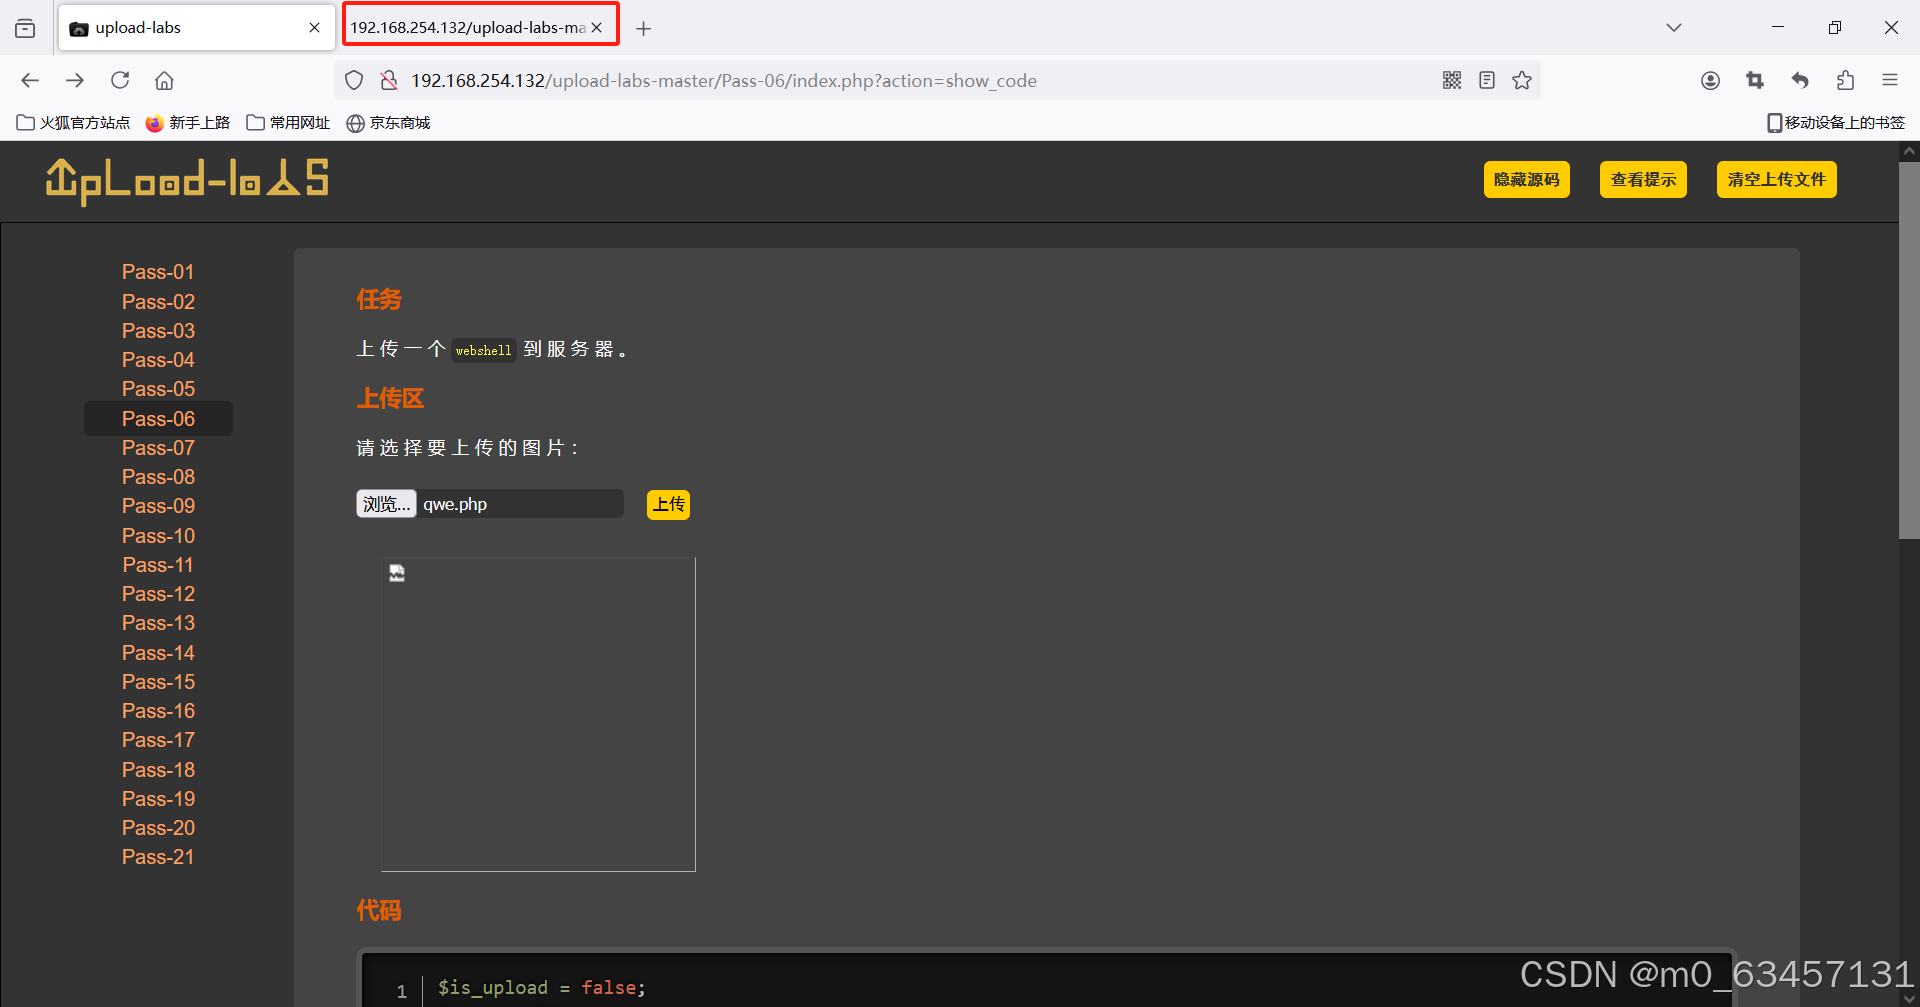
Task: Open Pass-19 in the sidebar
Action: (158, 799)
